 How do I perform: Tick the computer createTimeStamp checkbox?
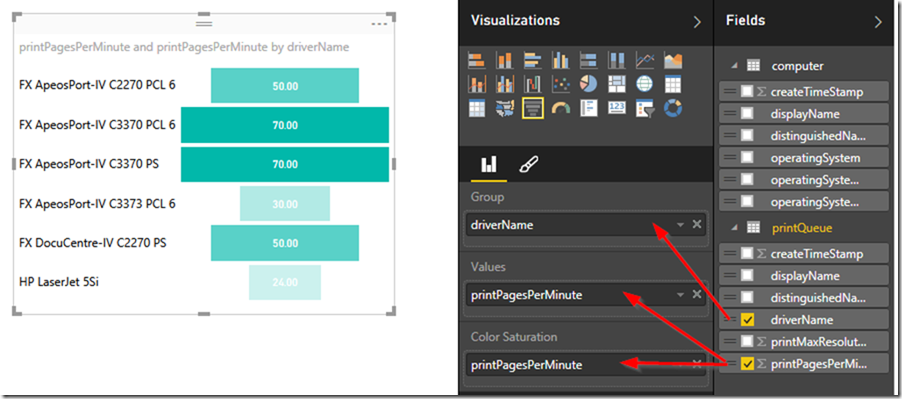(747, 91)
